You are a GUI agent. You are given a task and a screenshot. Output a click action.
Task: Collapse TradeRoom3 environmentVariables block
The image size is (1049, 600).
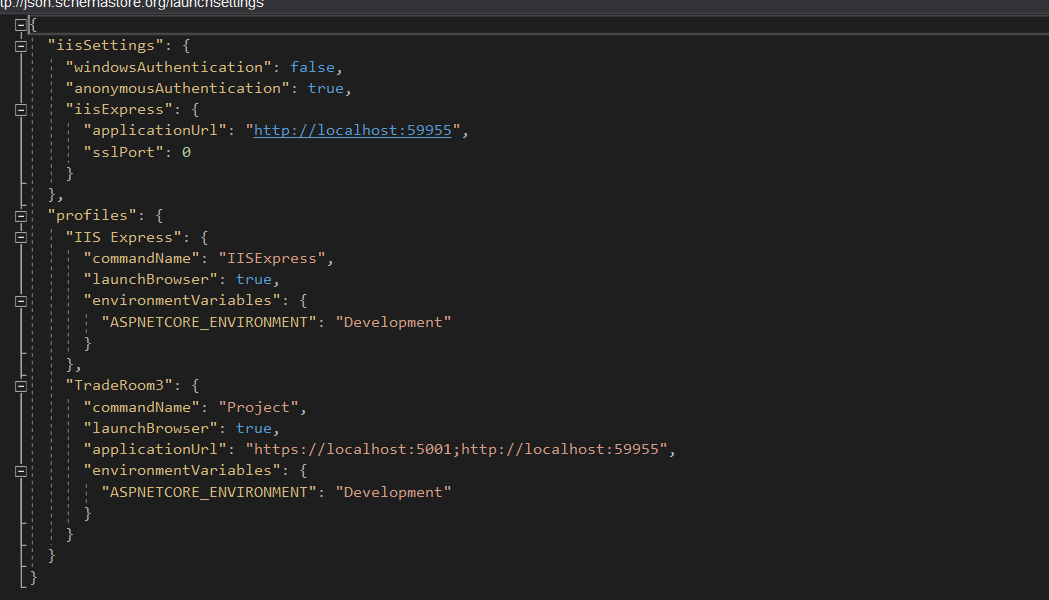21,471
